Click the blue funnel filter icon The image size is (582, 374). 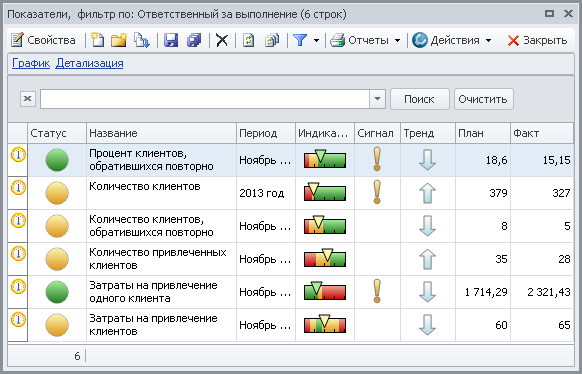click(x=300, y=40)
